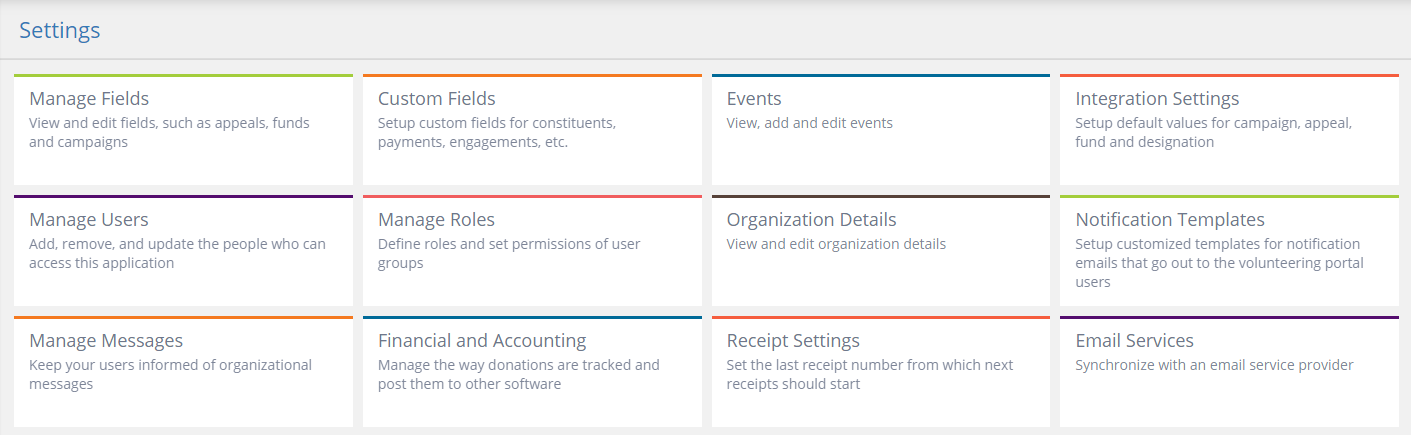The height and width of the screenshot is (435, 1411).
Task: Click description 'Setup custom fields for constituents'
Action: click(496, 123)
